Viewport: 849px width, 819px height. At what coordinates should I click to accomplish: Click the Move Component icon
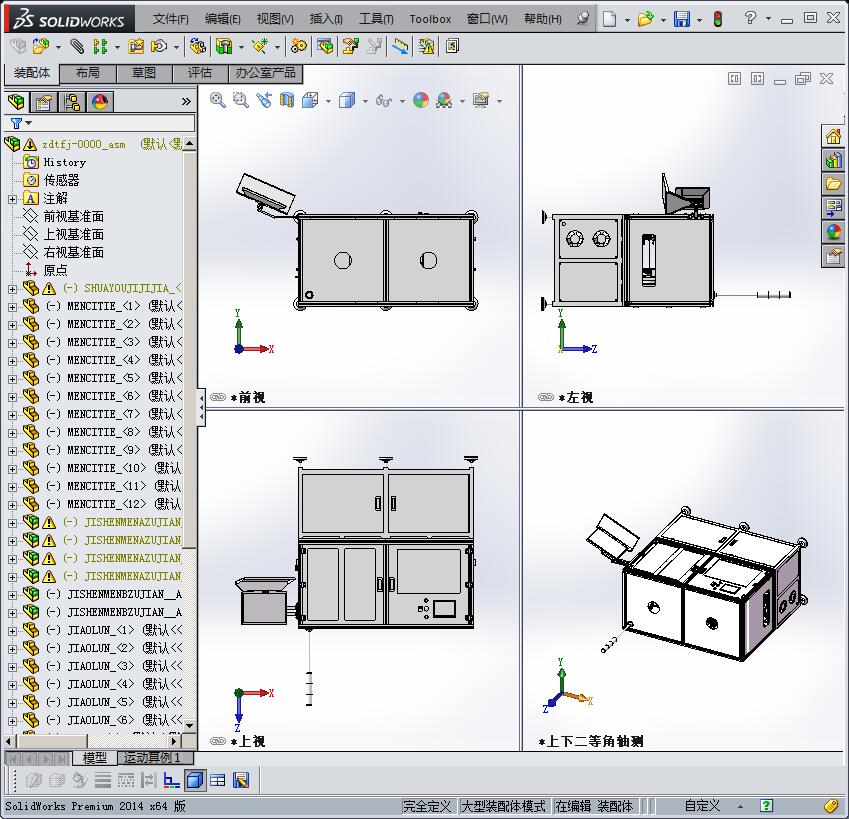(159, 47)
